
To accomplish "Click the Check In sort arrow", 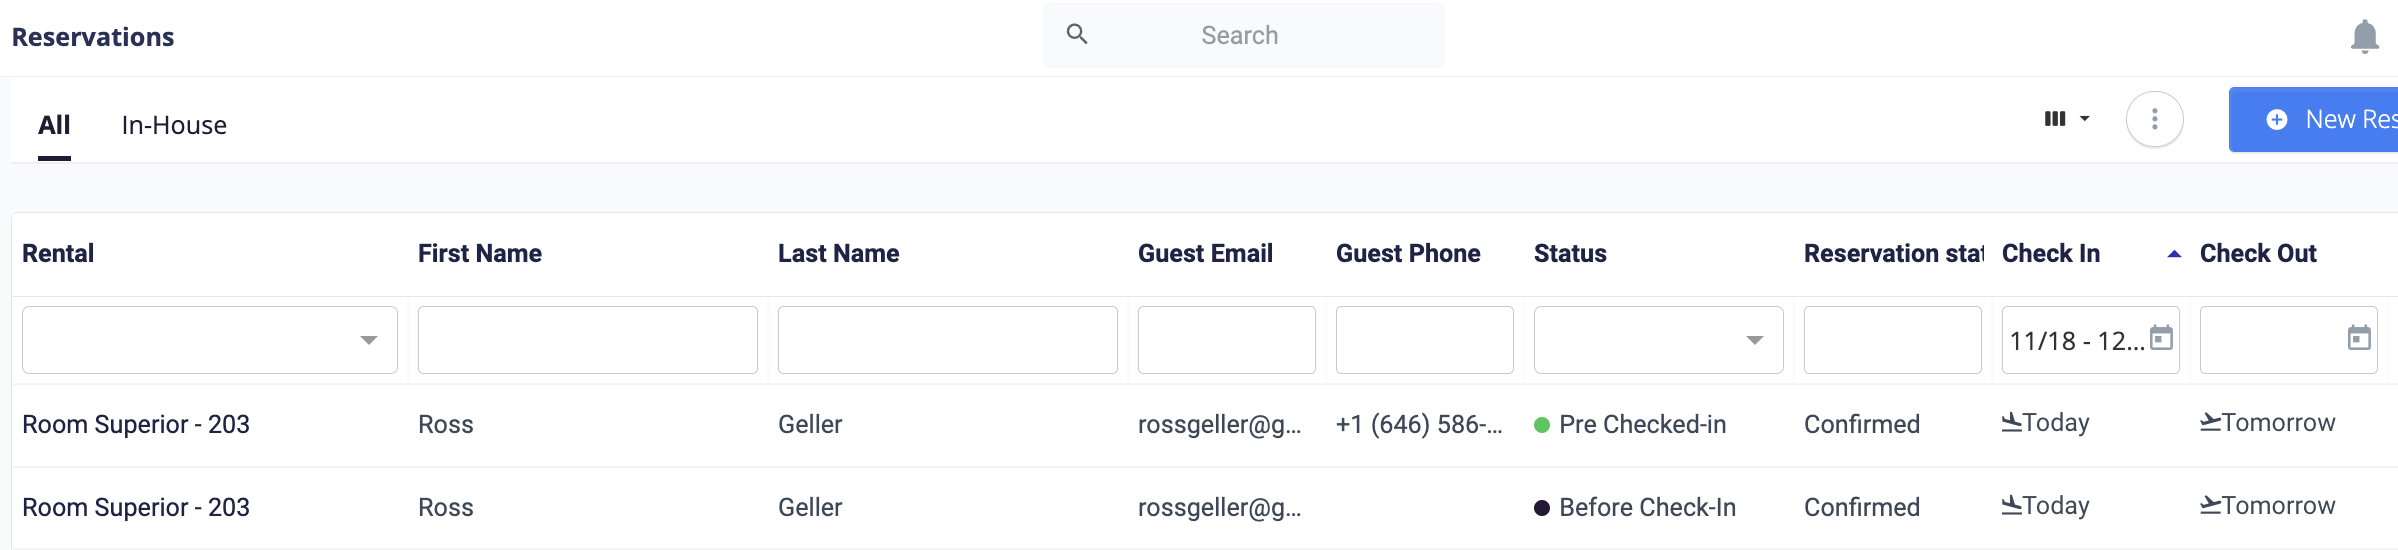I will tap(2174, 254).
